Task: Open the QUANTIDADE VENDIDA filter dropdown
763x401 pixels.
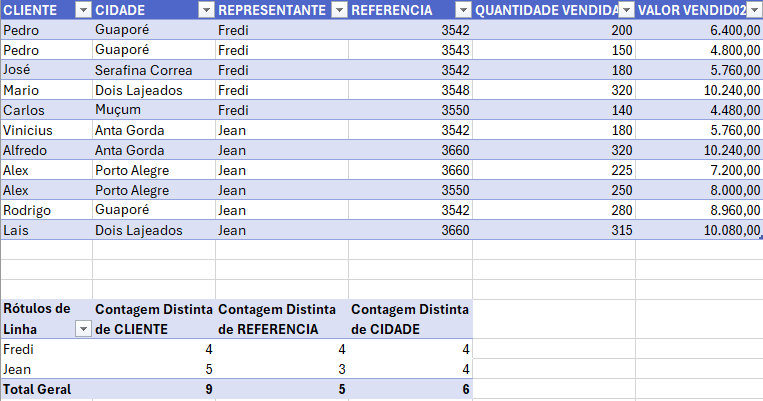Action: [627, 10]
